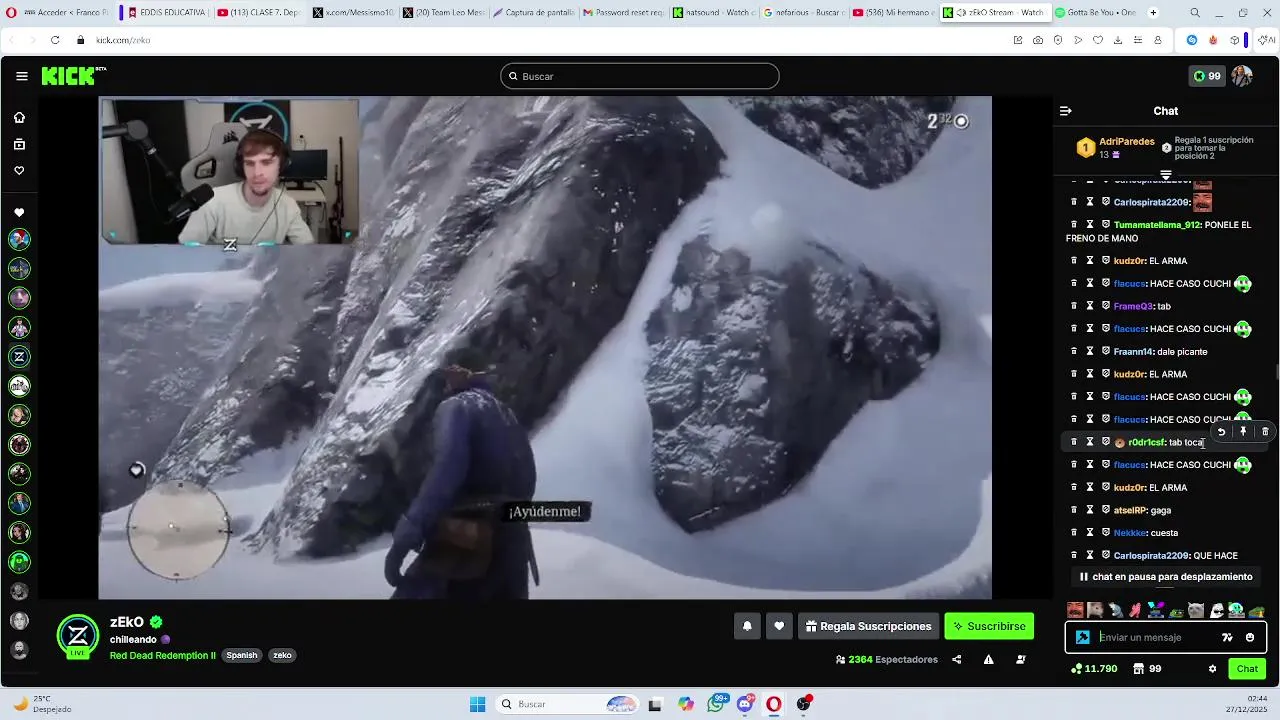Screen dimensions: 1280x720
Task: Collapse the chat panel arrow icon
Action: coord(1066,111)
